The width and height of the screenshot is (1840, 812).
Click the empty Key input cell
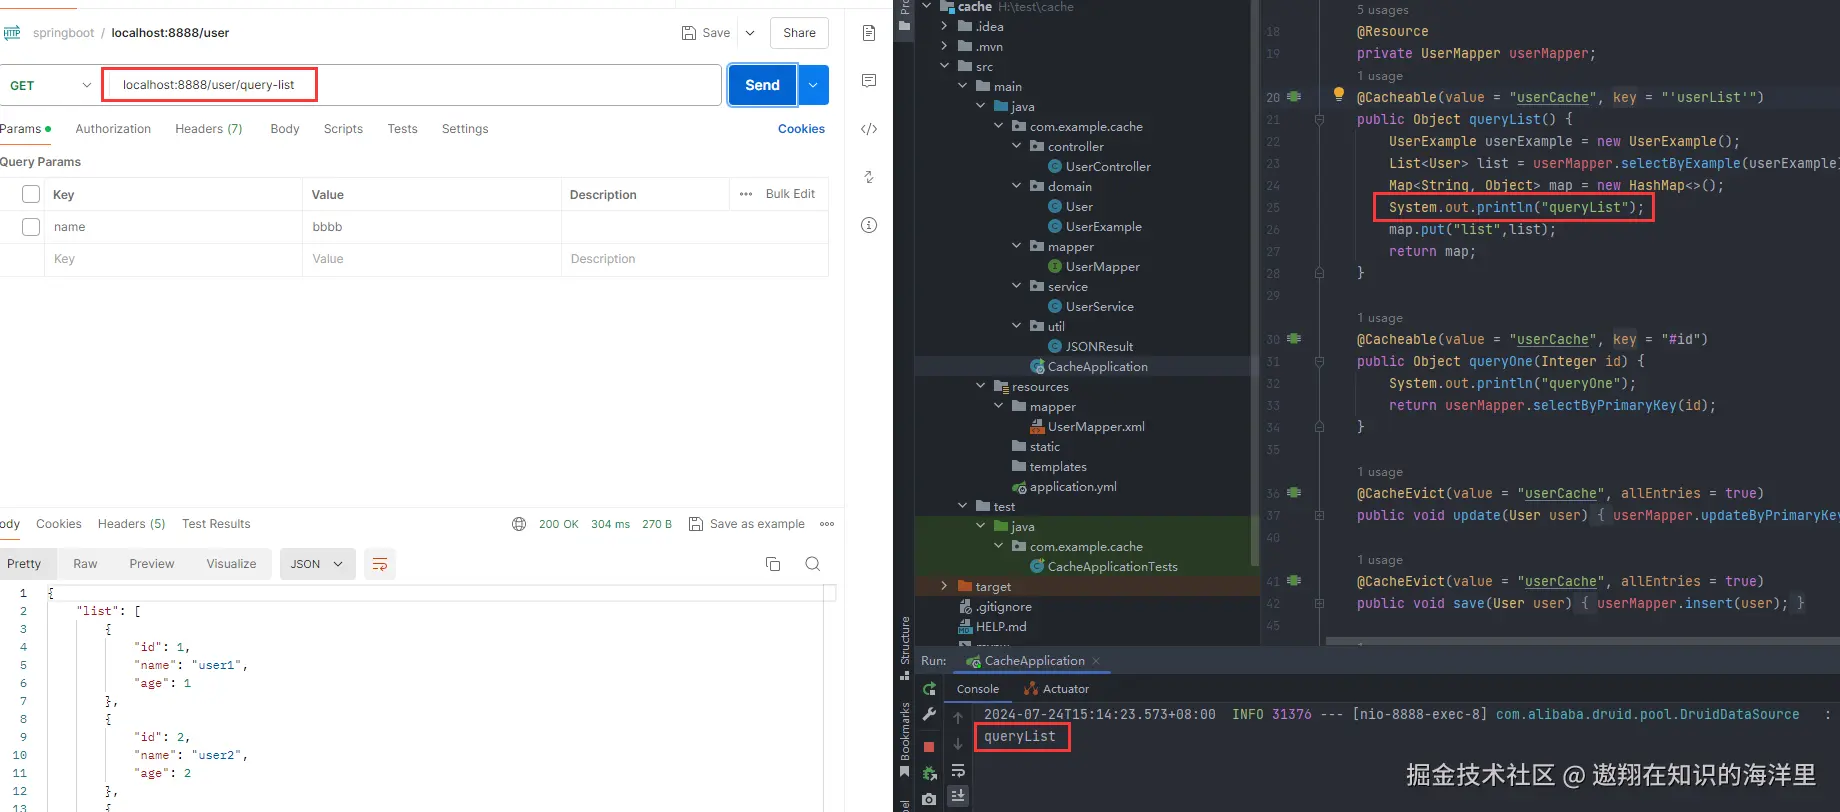(173, 259)
